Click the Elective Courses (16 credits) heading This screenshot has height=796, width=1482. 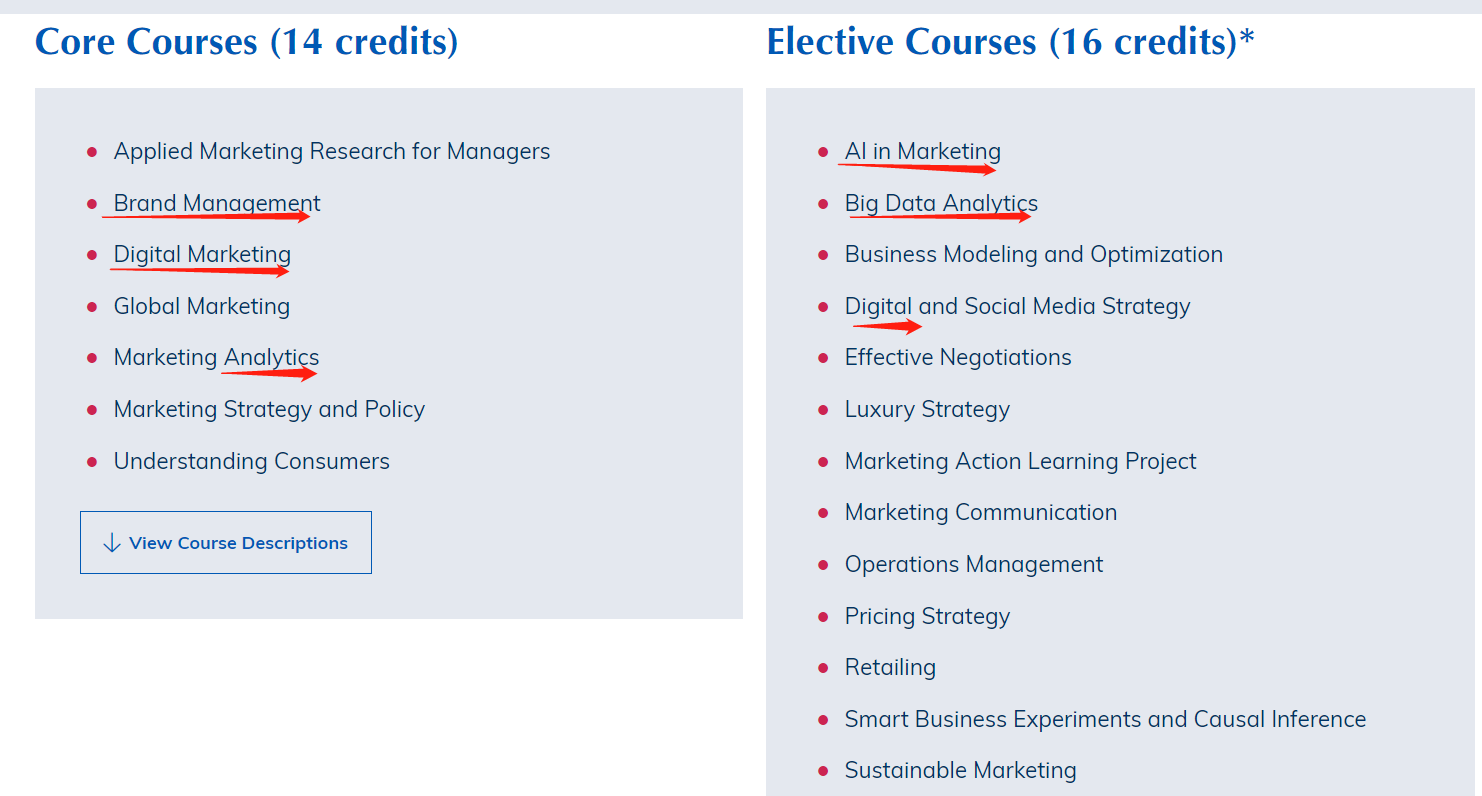[1010, 42]
